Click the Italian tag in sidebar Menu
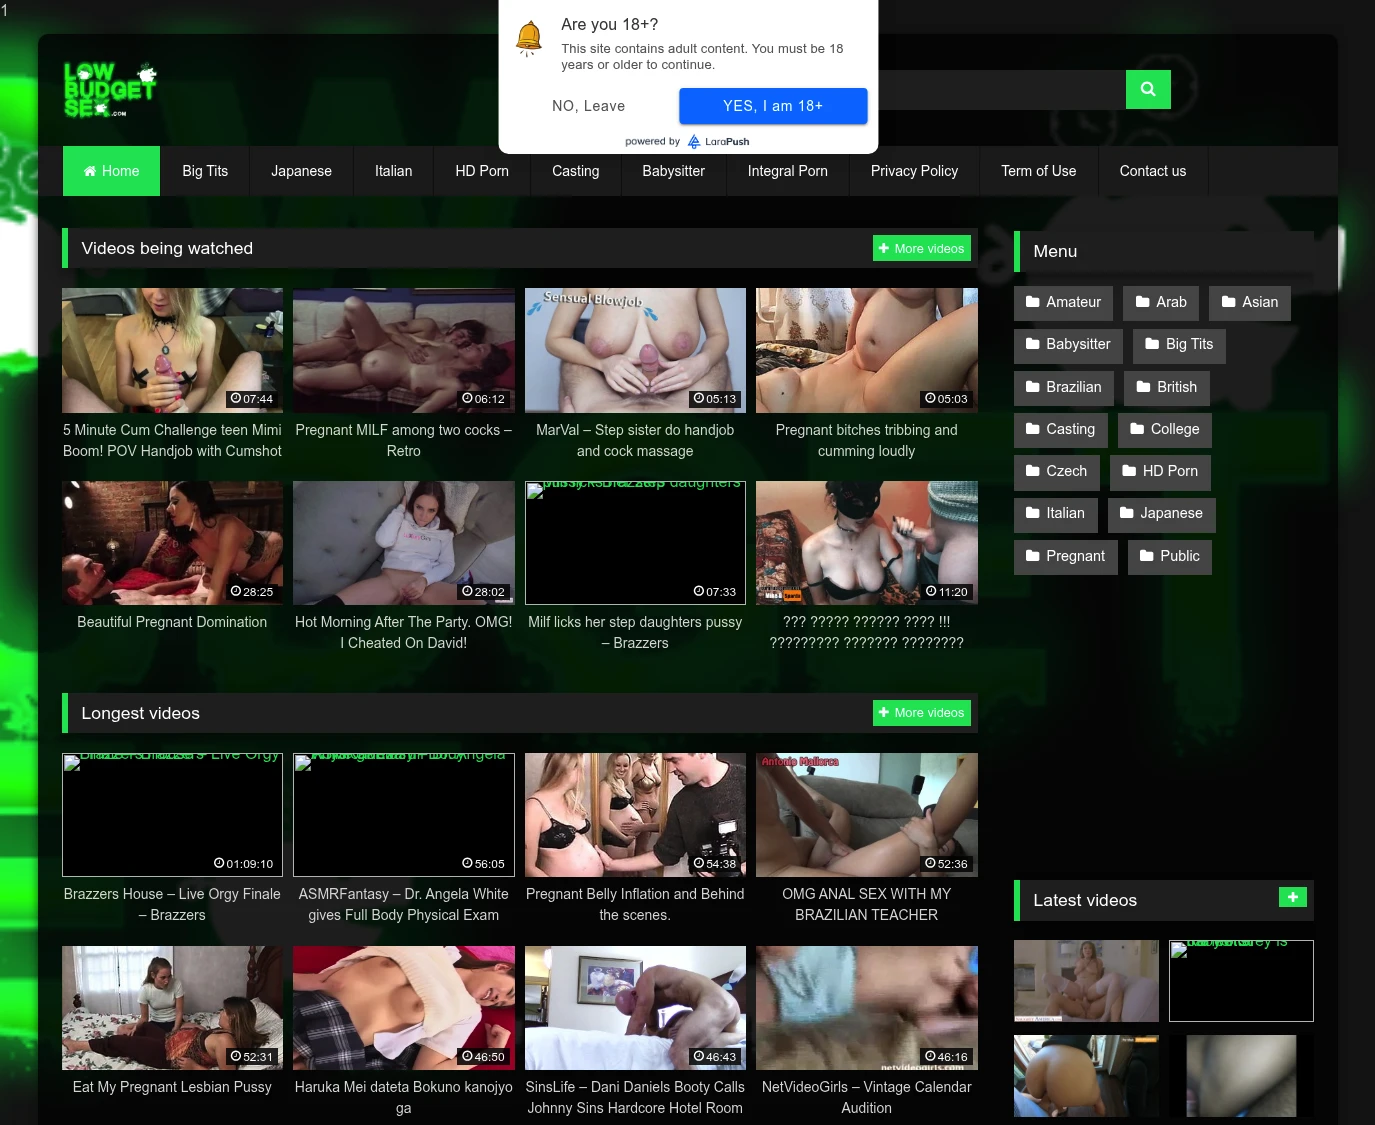The height and width of the screenshot is (1125, 1375). point(1056,513)
